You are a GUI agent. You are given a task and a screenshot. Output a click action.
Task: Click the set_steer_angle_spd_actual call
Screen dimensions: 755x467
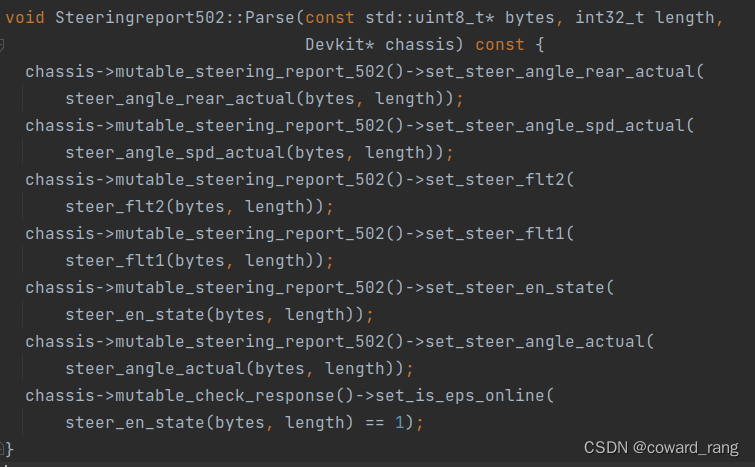pyautogui.click(x=560, y=126)
